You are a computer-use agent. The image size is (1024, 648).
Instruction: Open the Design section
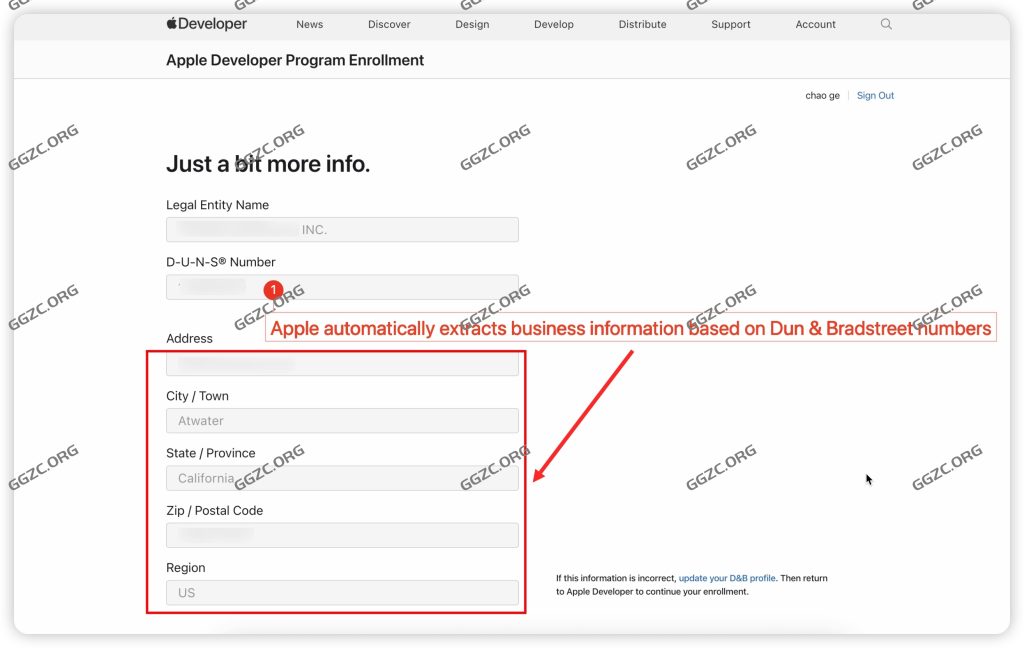[472, 24]
